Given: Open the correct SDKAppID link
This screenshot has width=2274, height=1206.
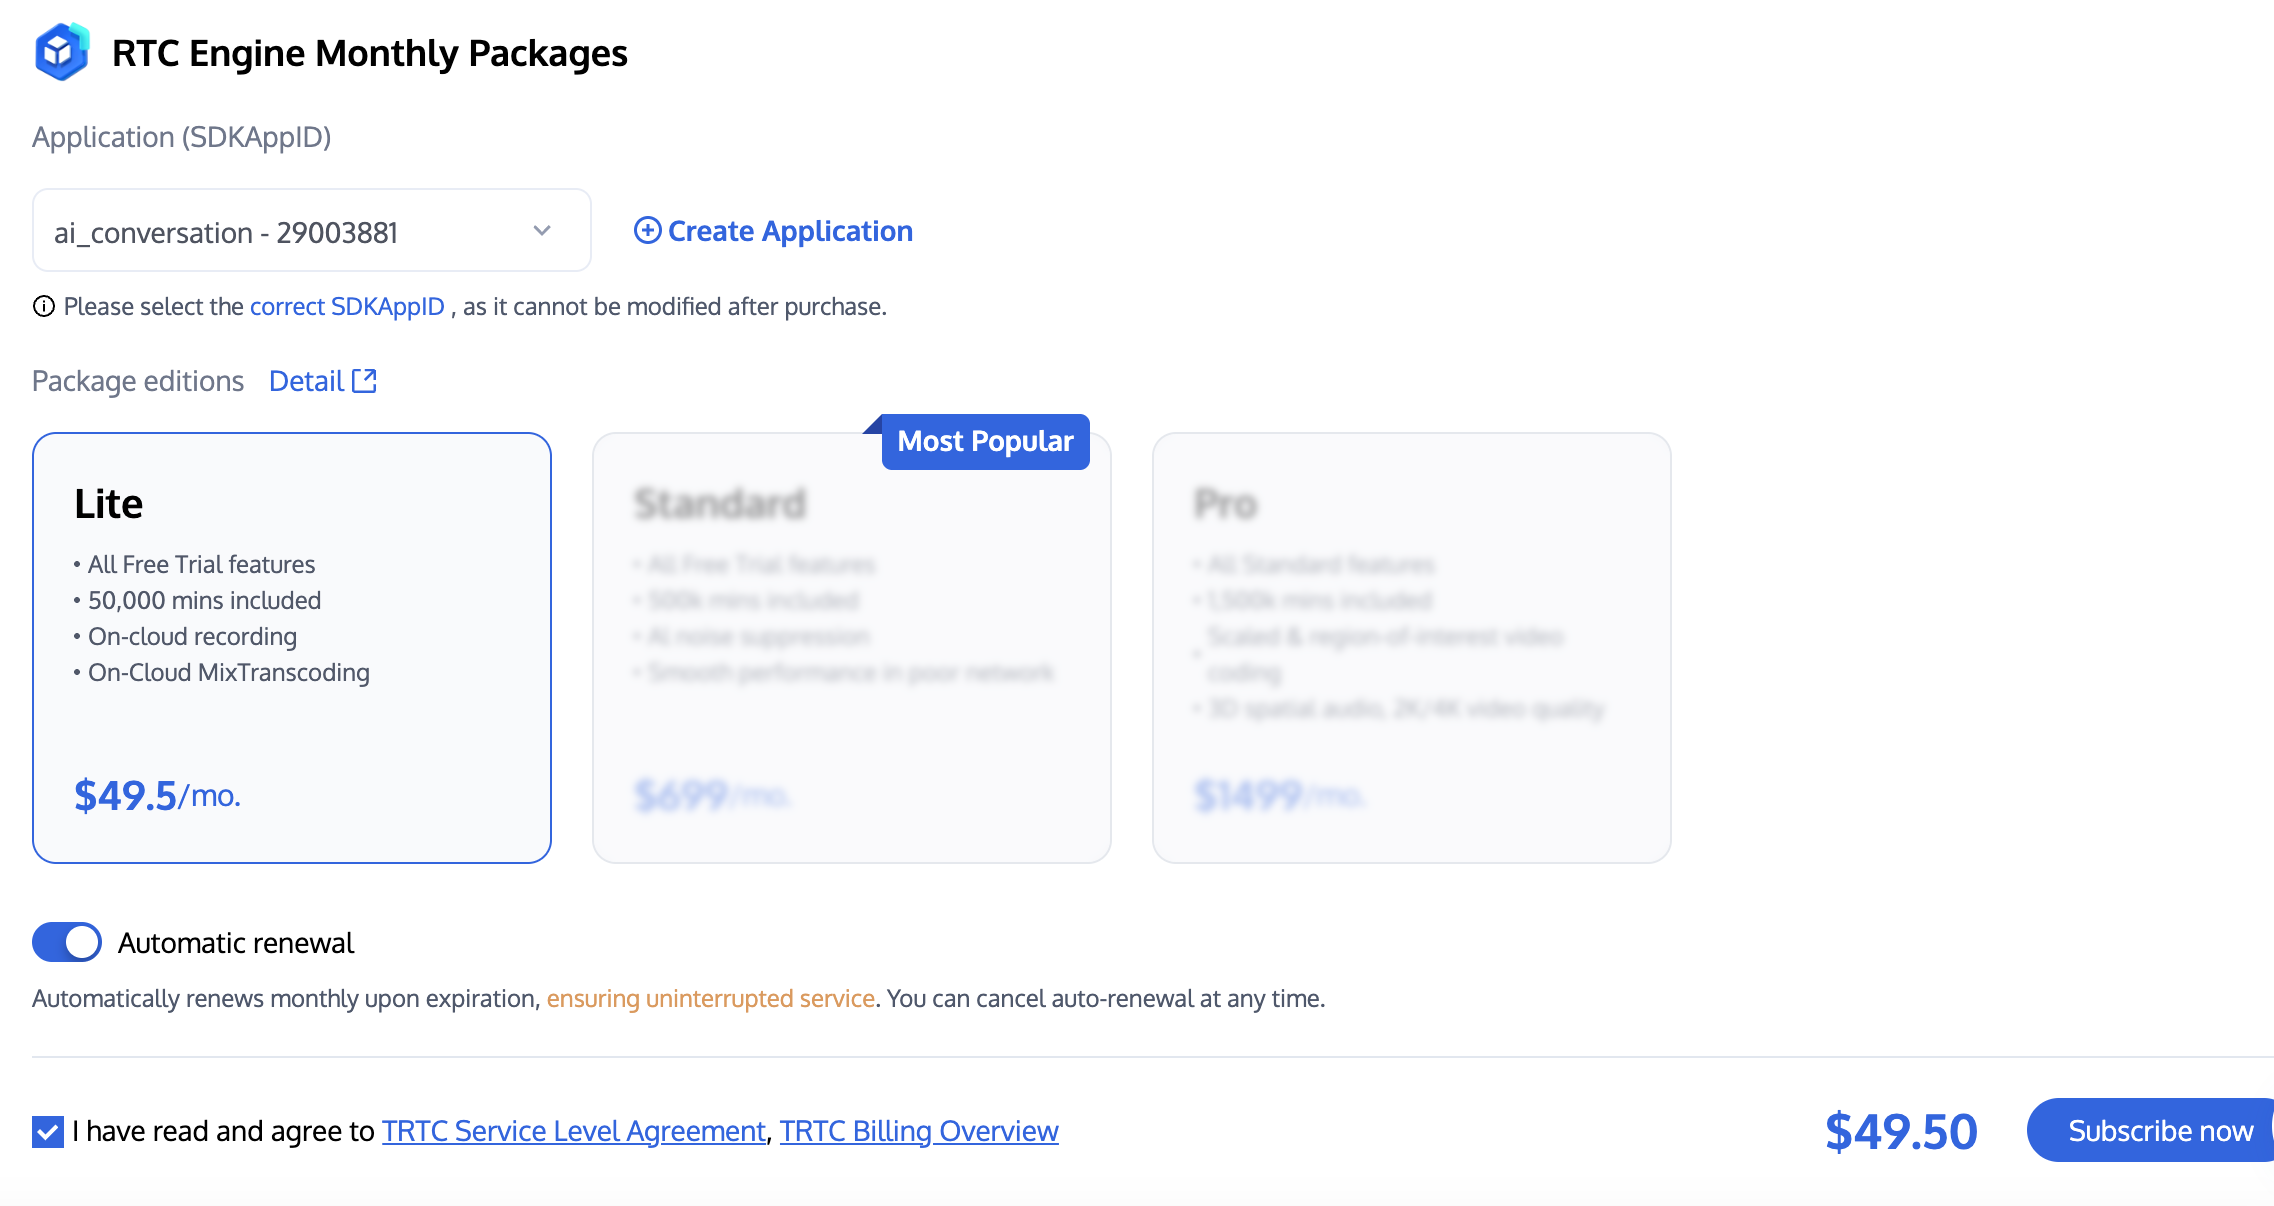Looking at the screenshot, I should click(346, 307).
